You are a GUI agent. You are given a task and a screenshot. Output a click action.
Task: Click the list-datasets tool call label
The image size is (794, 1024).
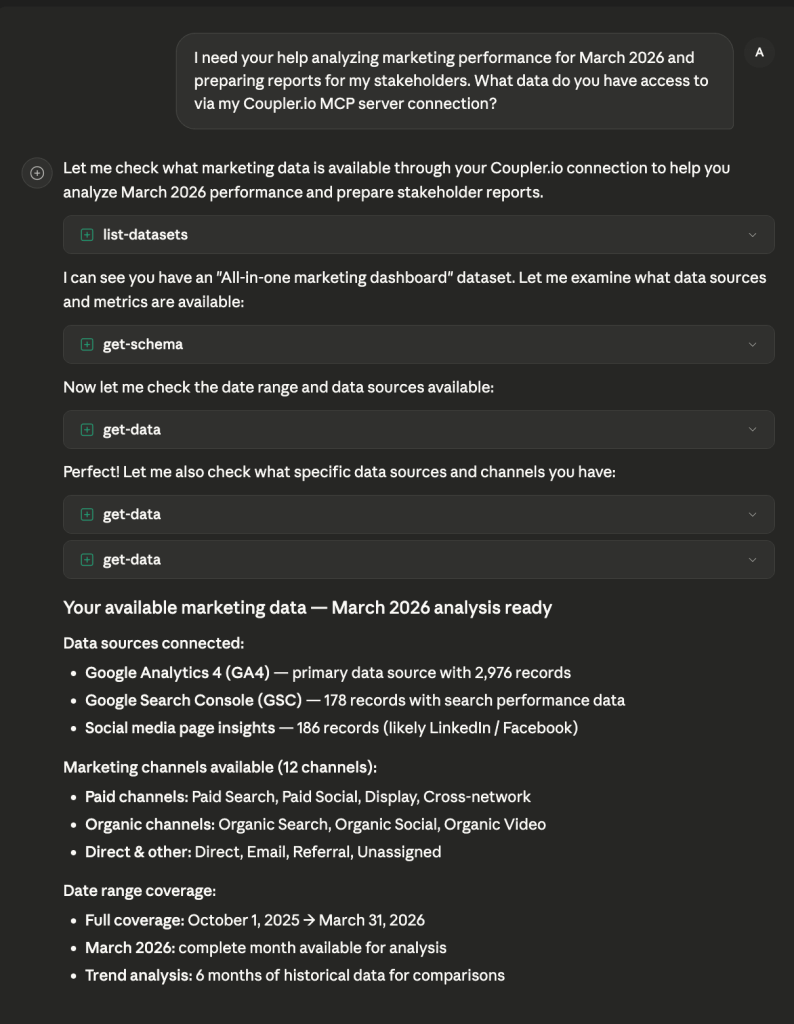click(x=145, y=235)
